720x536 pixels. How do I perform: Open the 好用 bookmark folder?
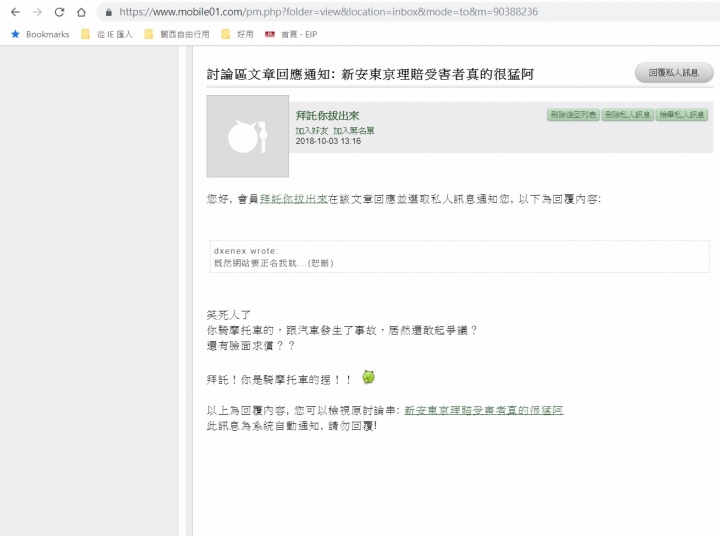[x=237, y=34]
